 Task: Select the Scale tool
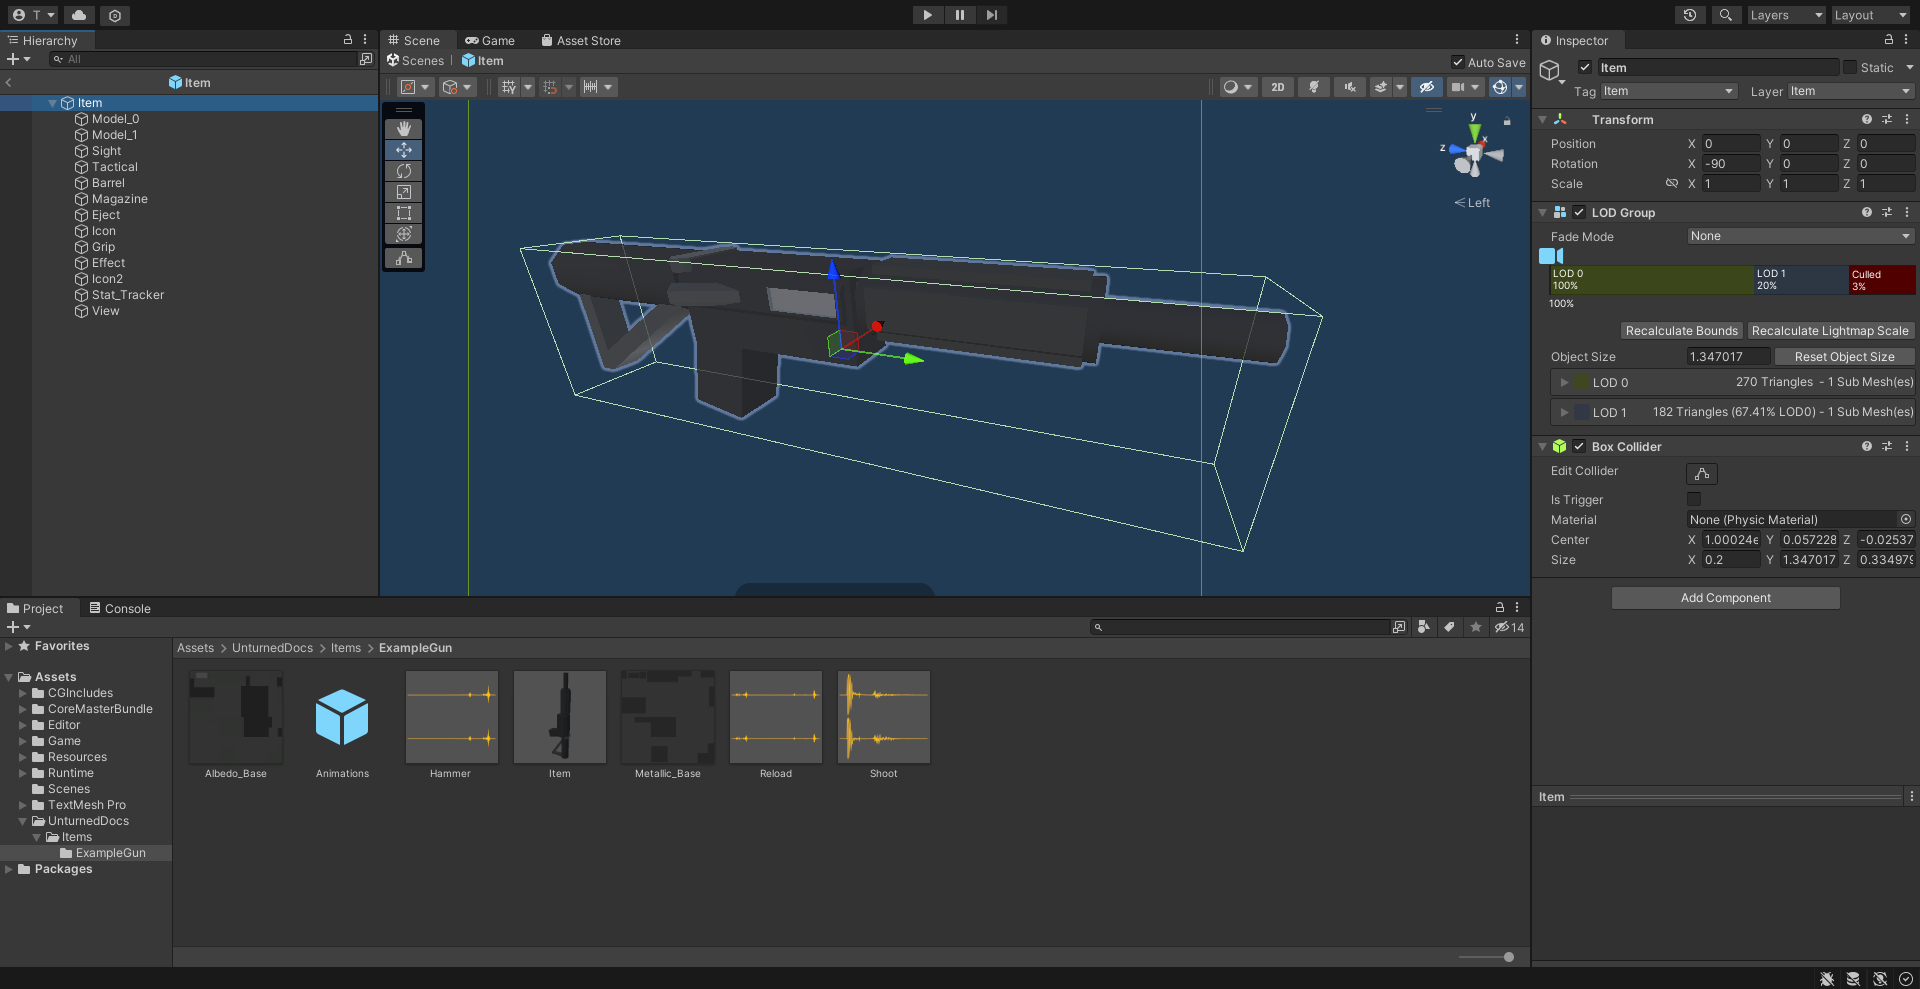click(x=403, y=192)
